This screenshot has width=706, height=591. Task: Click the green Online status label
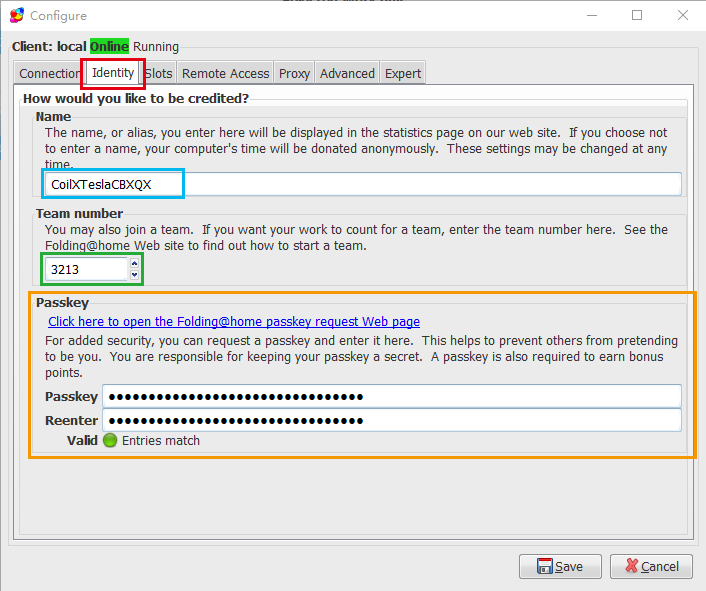pyautogui.click(x=109, y=46)
